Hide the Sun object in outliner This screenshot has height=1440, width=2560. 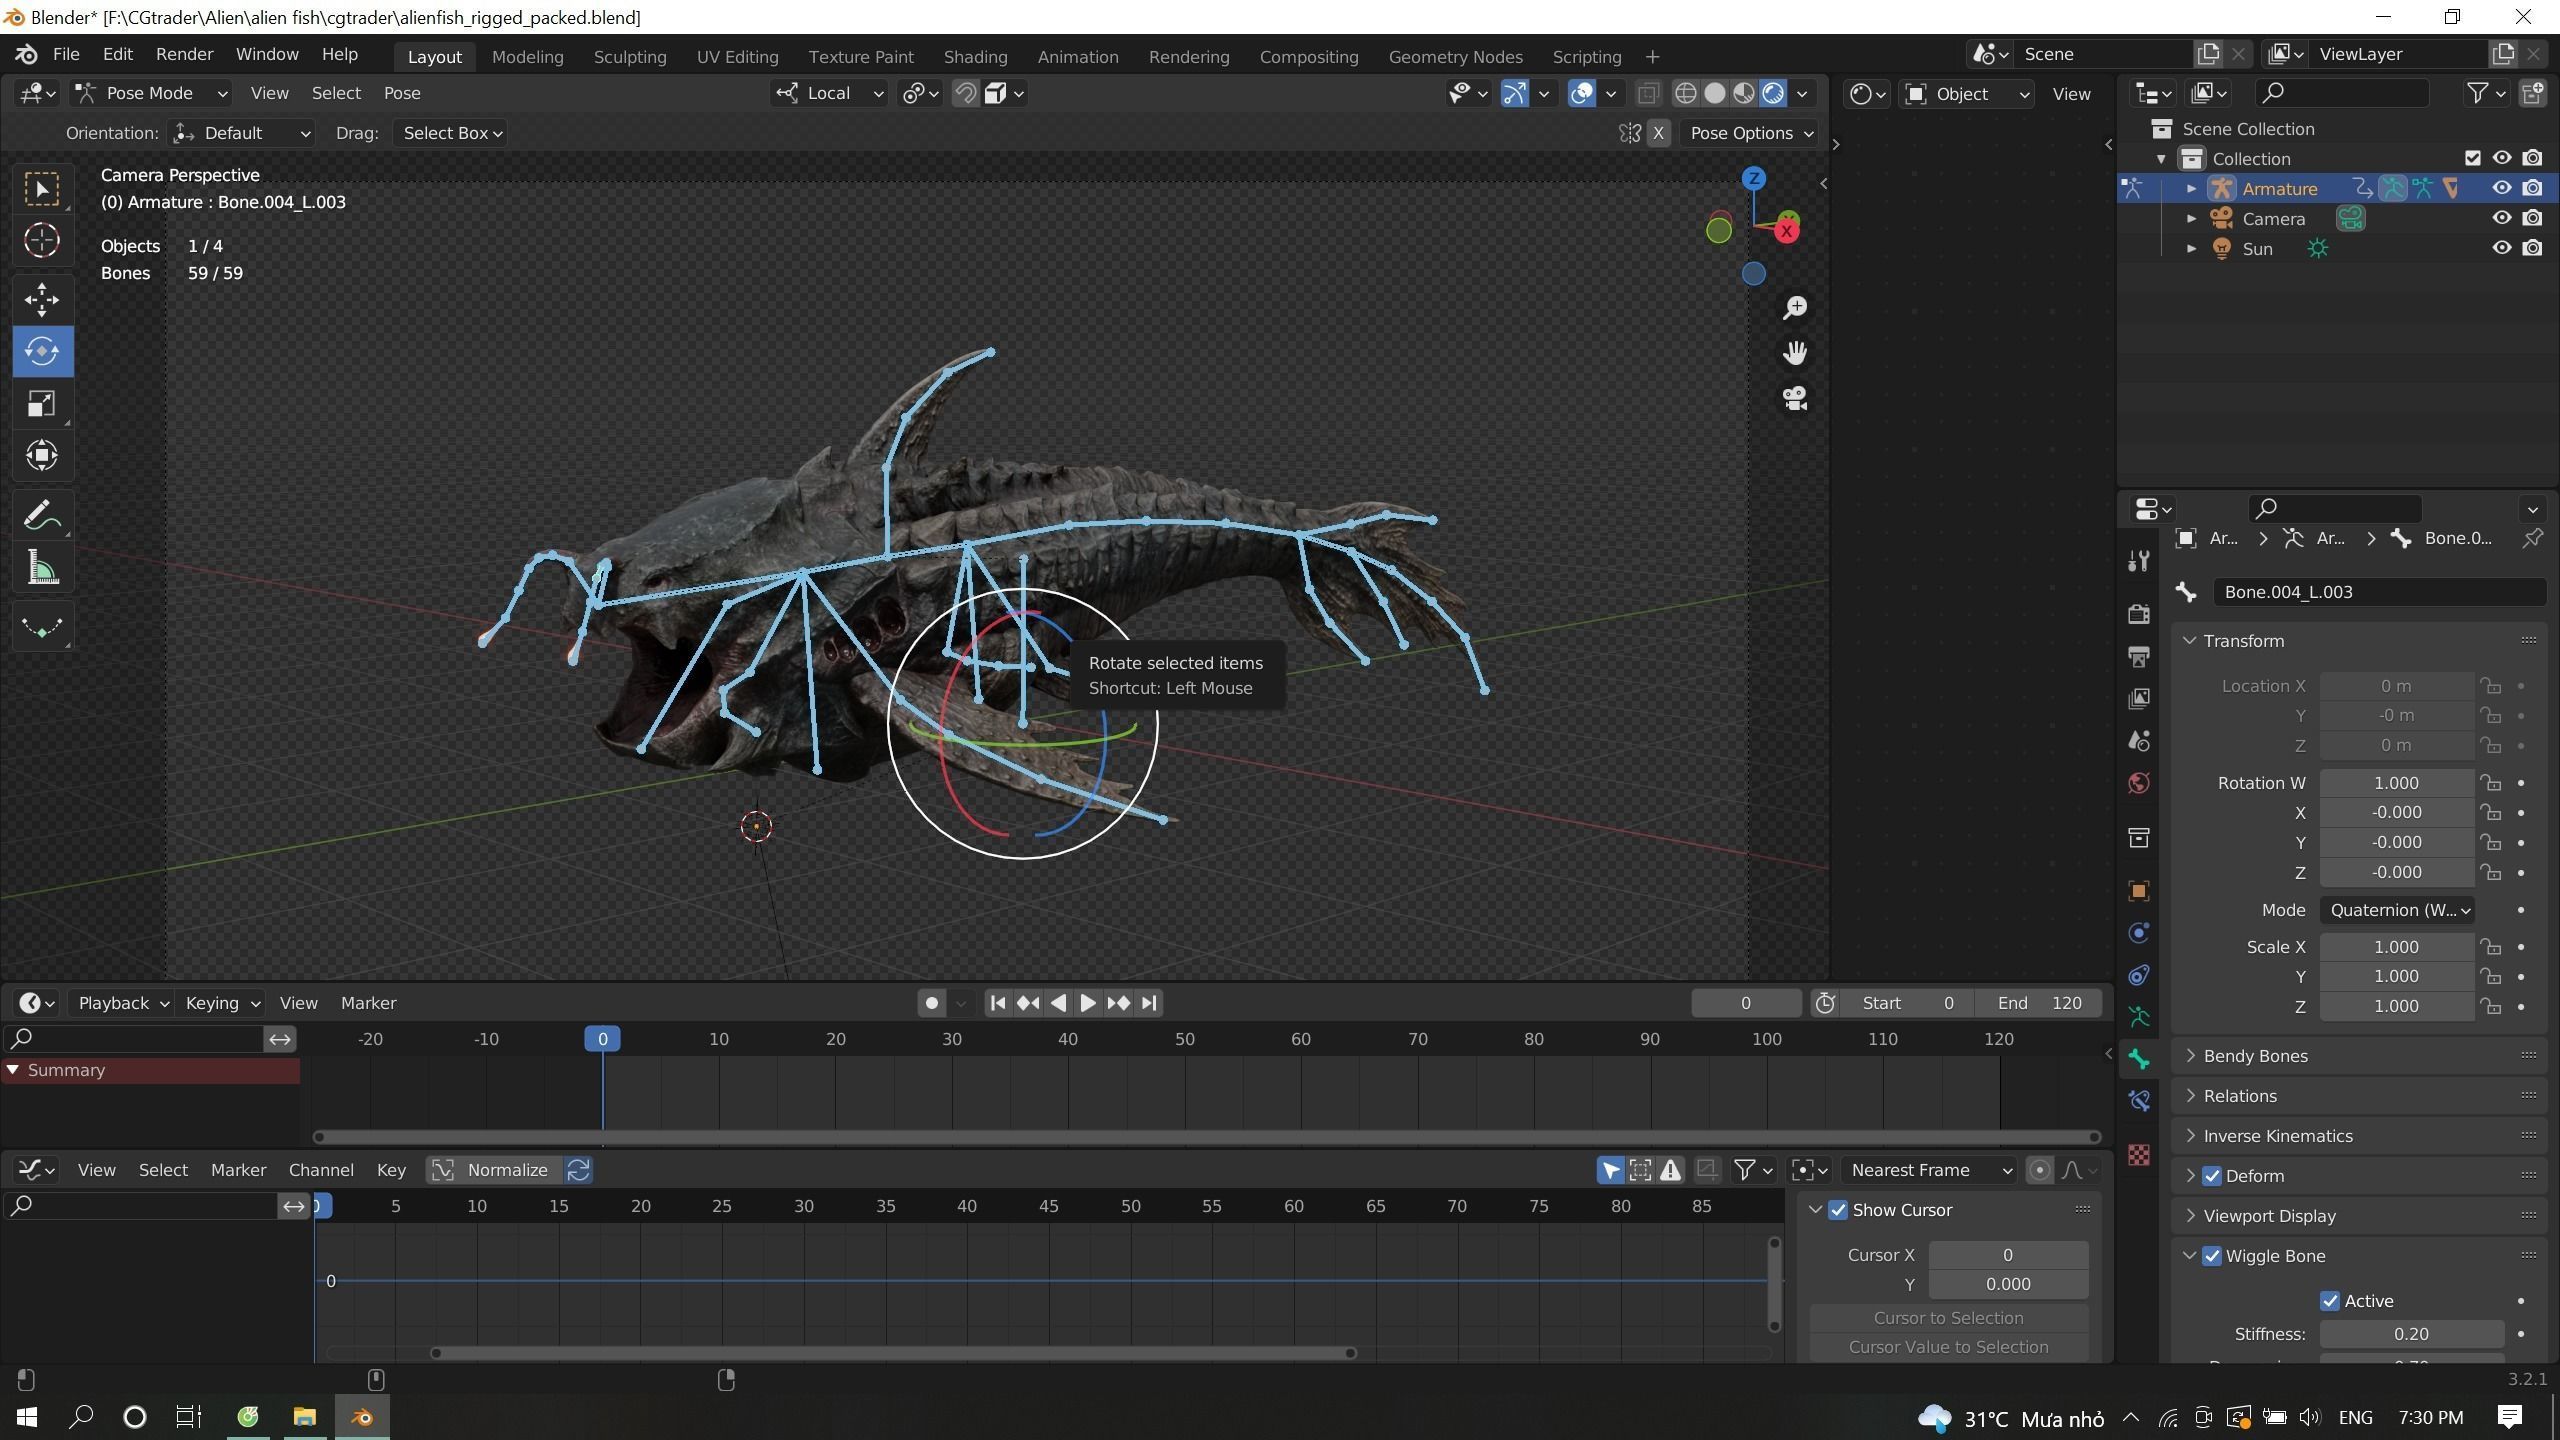point(2501,248)
